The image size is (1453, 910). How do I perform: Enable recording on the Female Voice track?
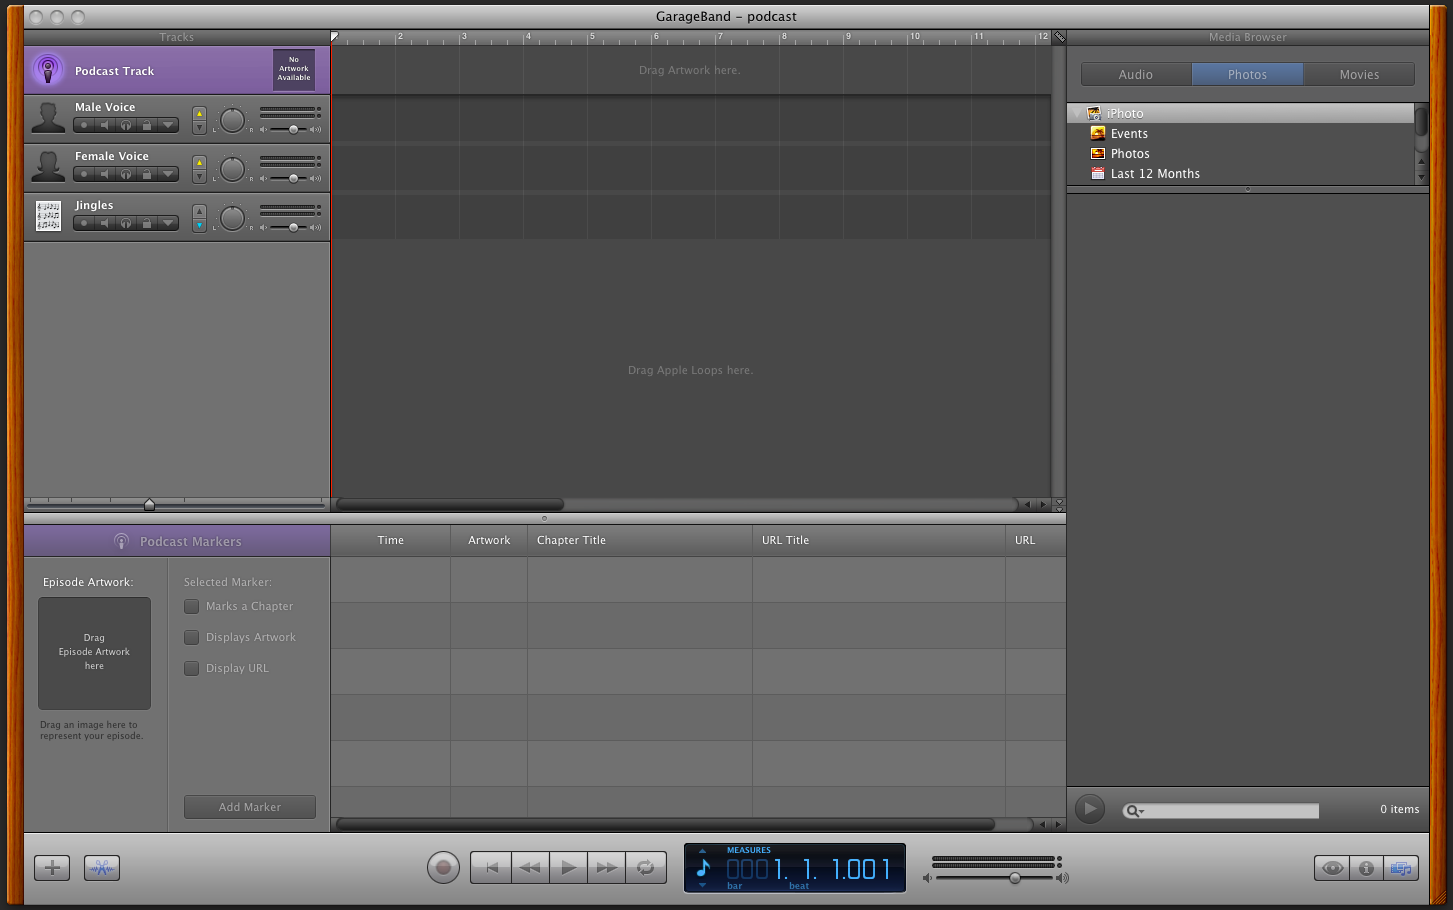84,174
